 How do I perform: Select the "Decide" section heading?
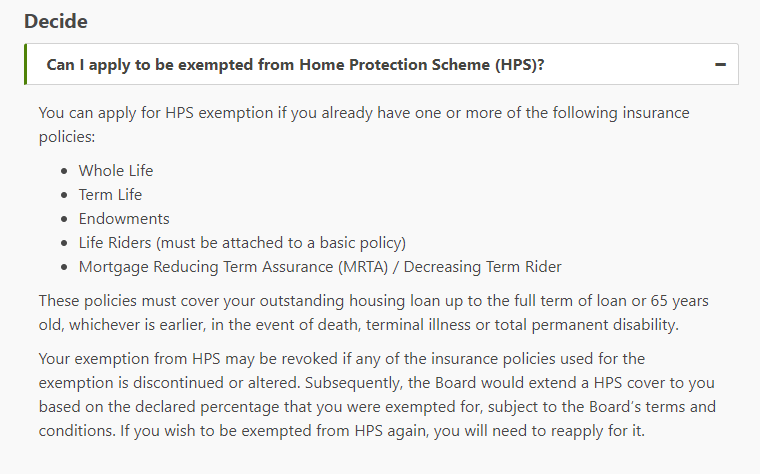[56, 21]
